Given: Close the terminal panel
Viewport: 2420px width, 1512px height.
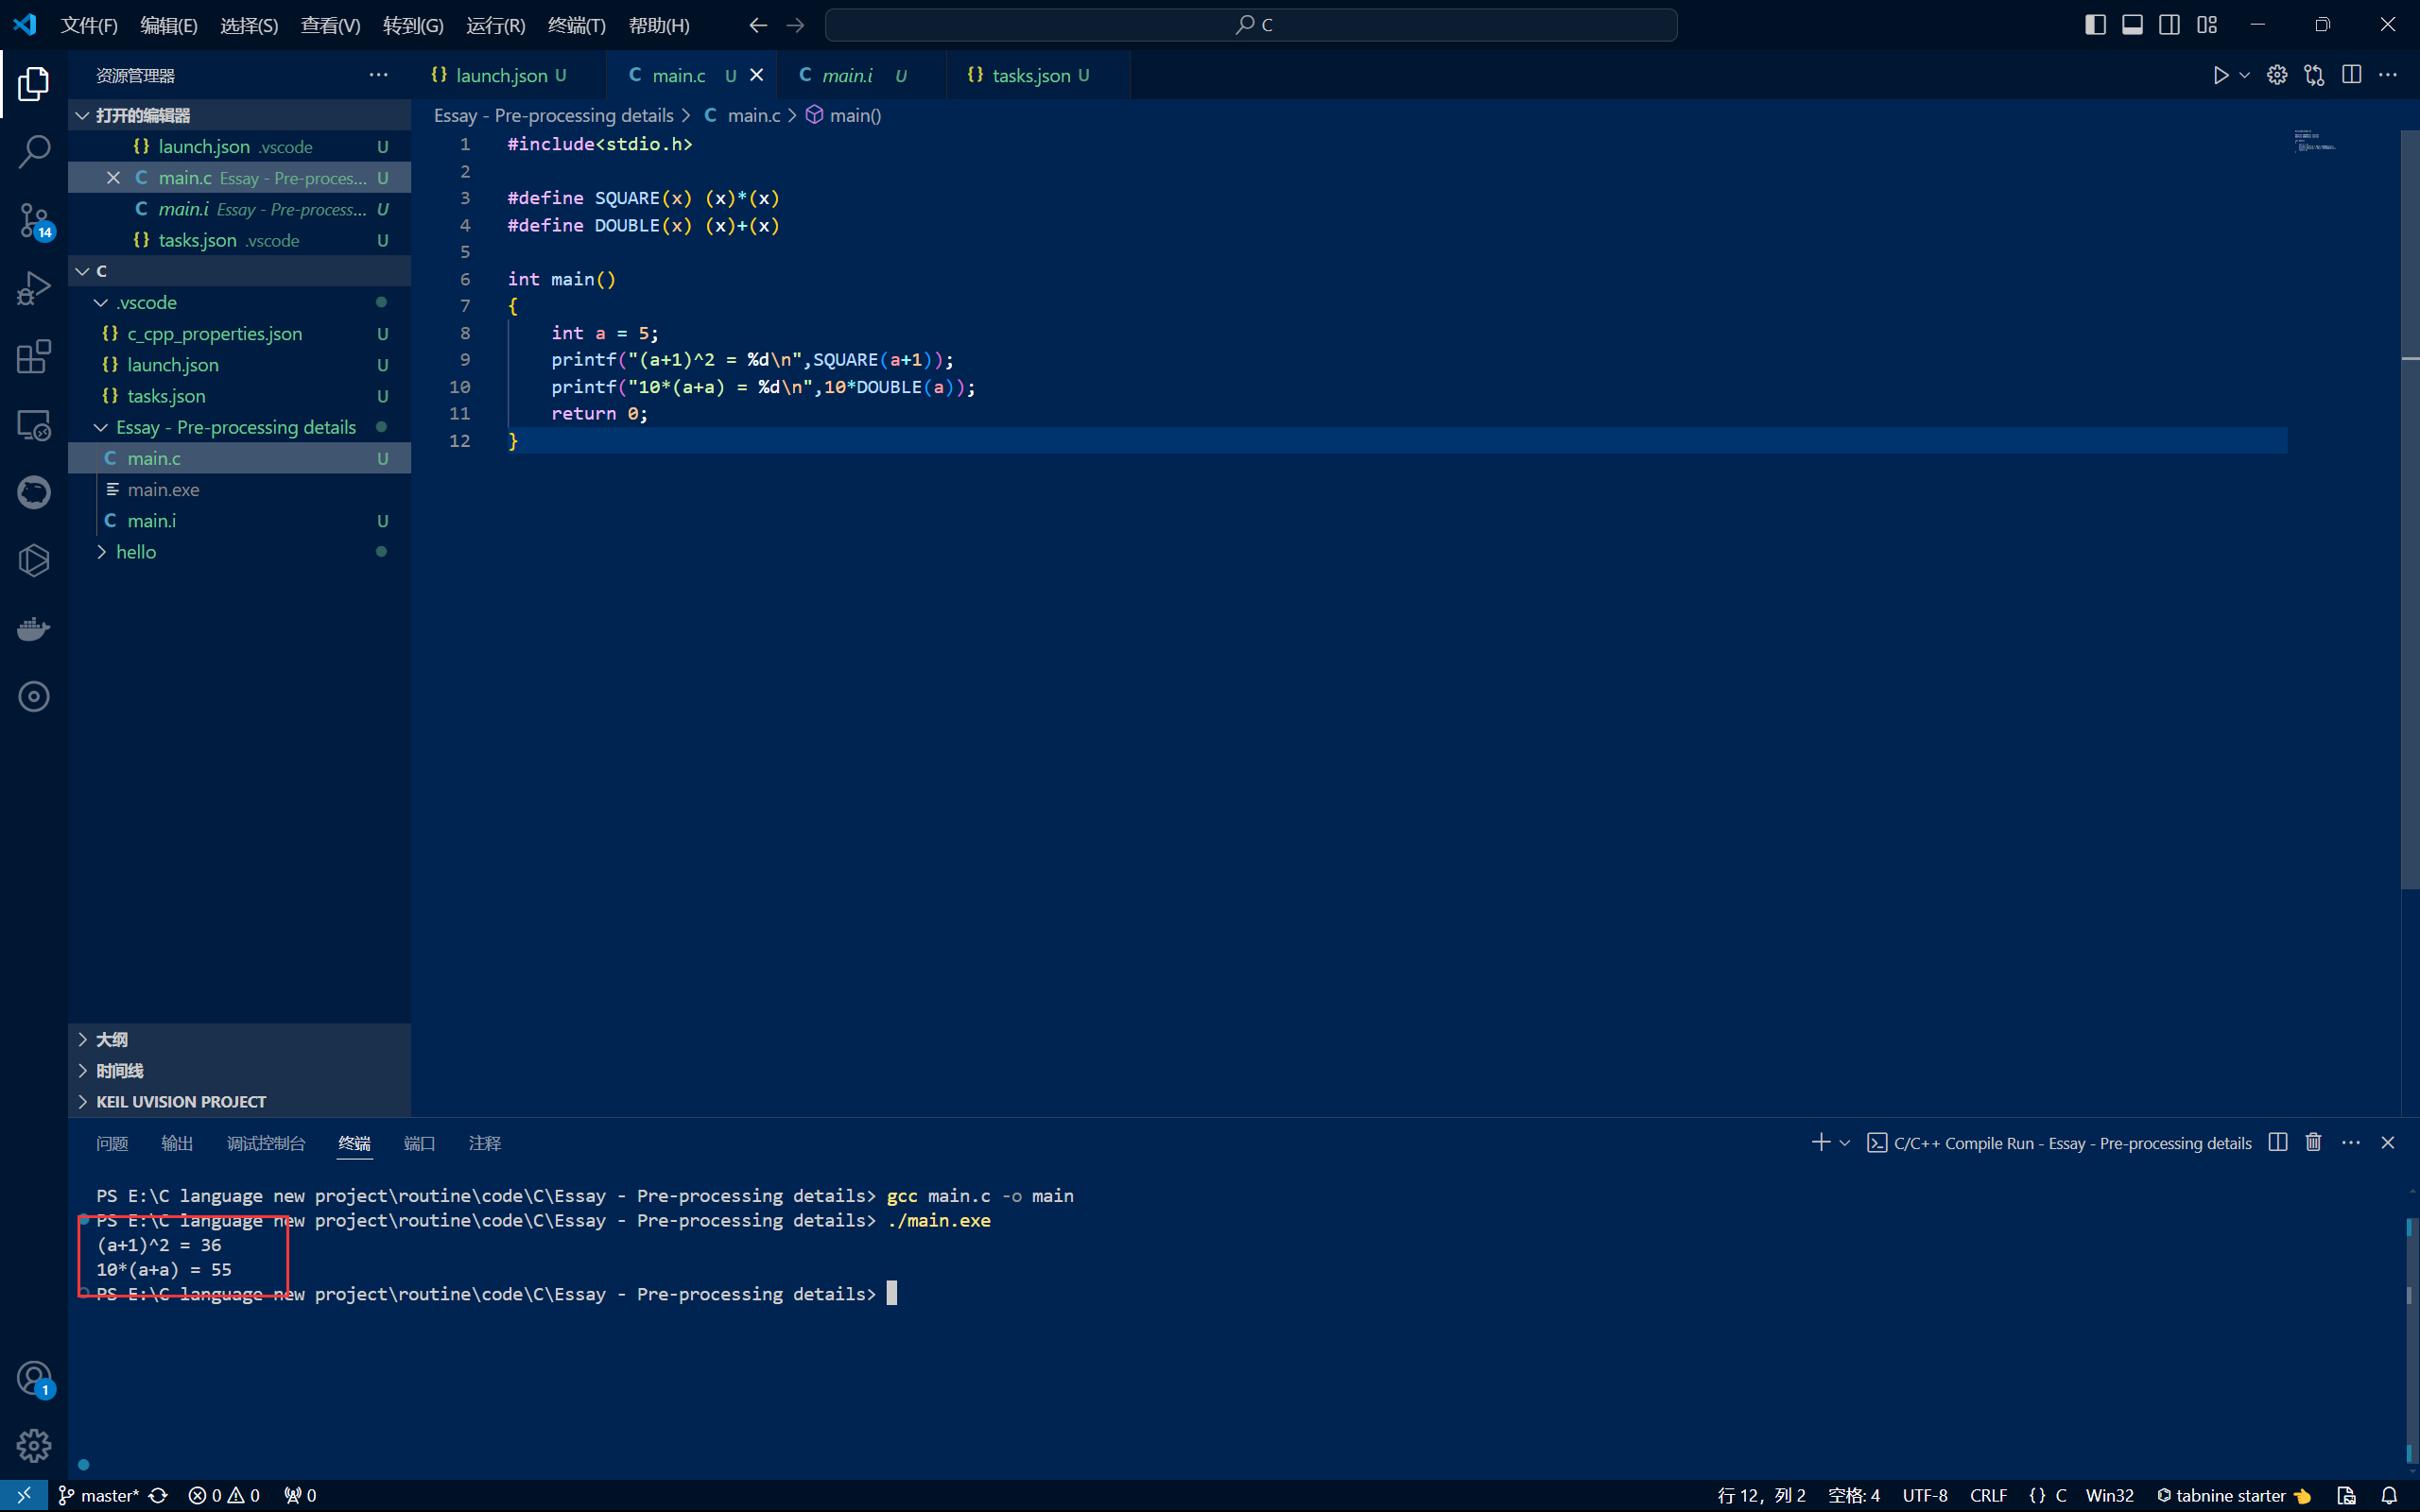Looking at the screenshot, I should 2388,1142.
